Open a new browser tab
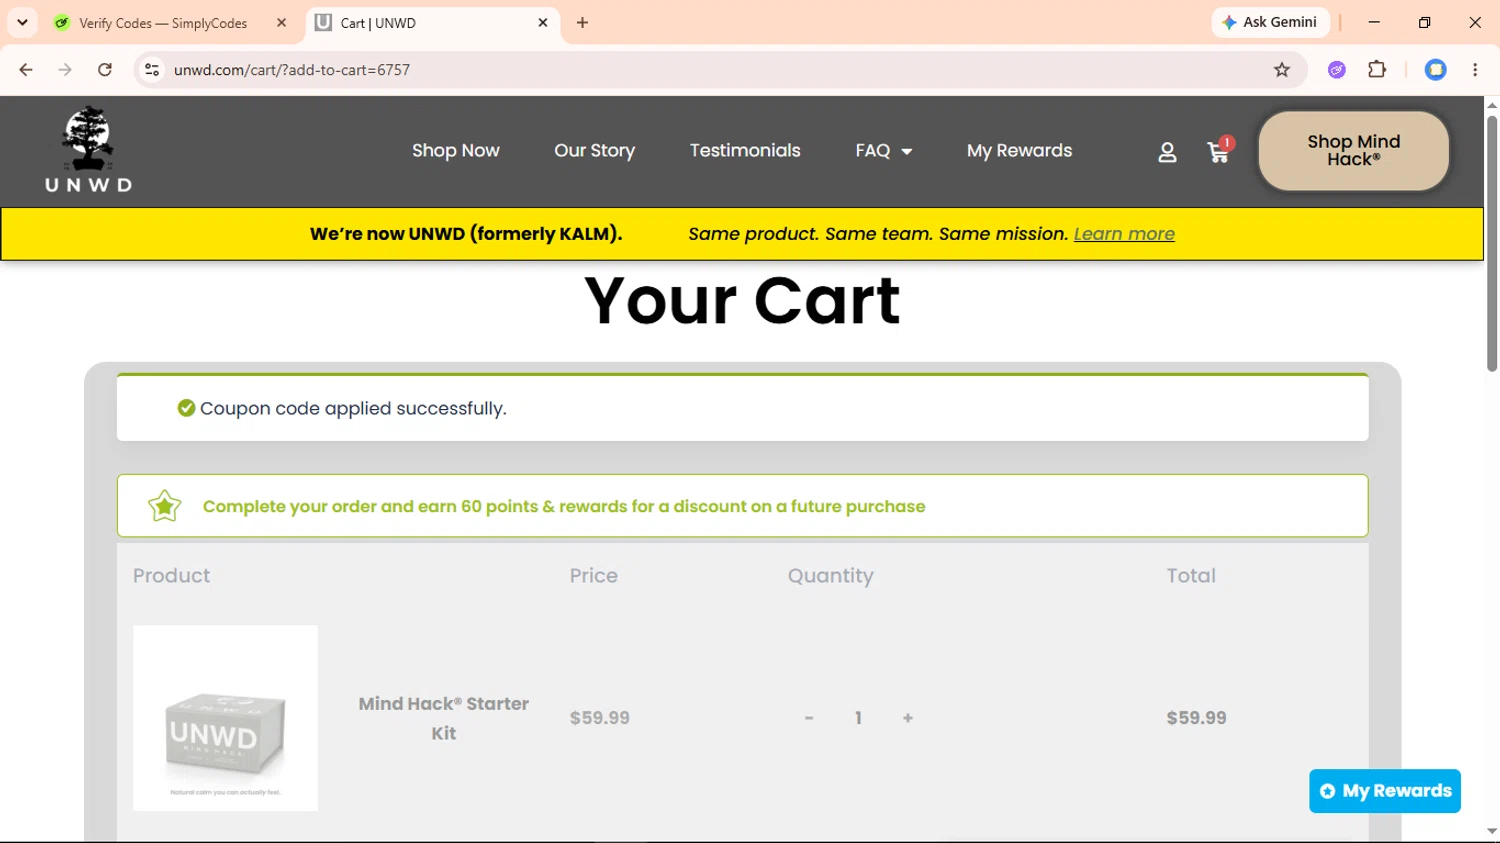Screen dimensions: 1500x843 pyautogui.click(x=582, y=22)
